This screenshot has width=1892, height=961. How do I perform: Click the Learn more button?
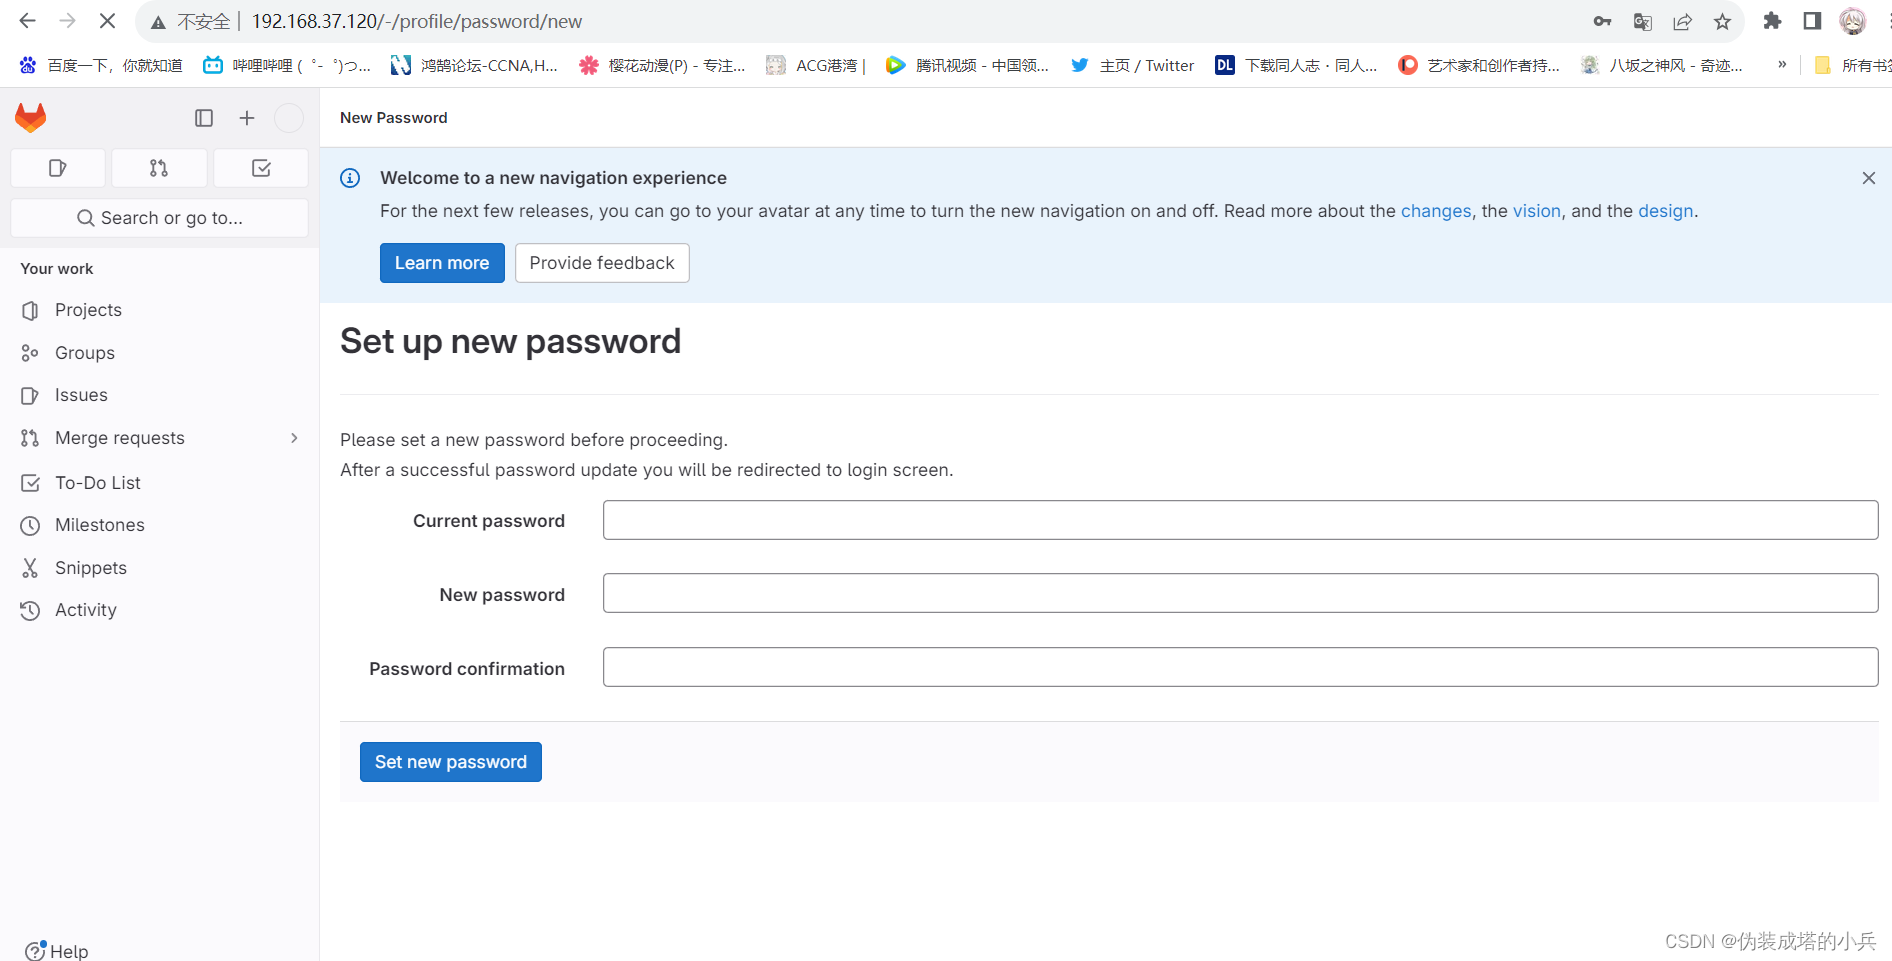point(442,263)
